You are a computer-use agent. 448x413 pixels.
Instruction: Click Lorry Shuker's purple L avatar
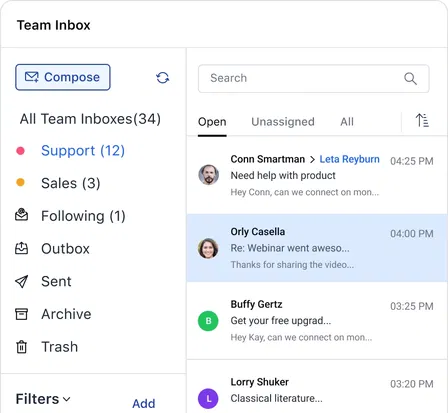[208, 398]
